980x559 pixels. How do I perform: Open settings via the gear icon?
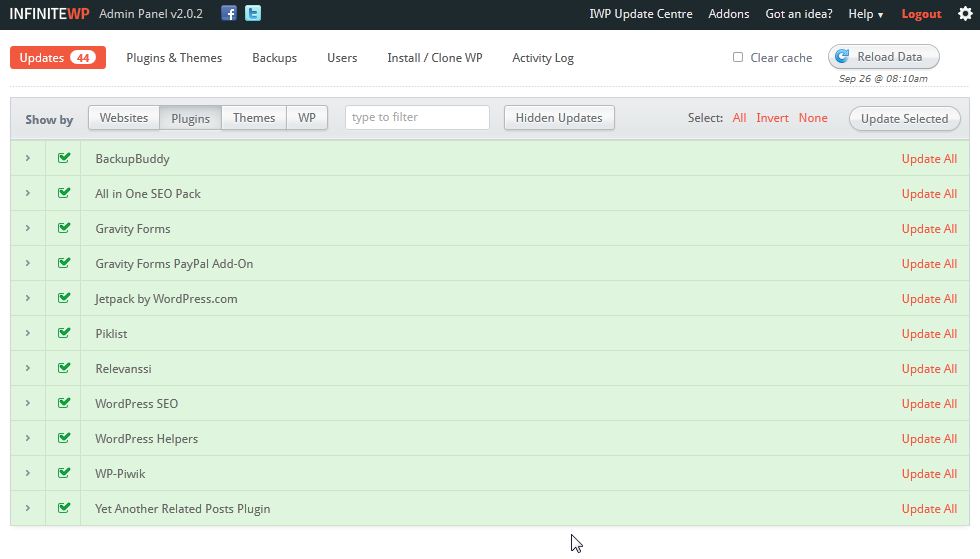point(965,14)
